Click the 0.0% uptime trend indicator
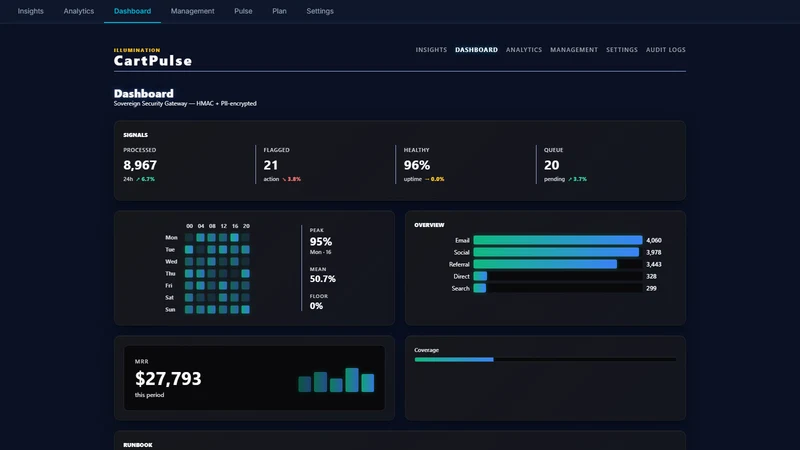 434,179
